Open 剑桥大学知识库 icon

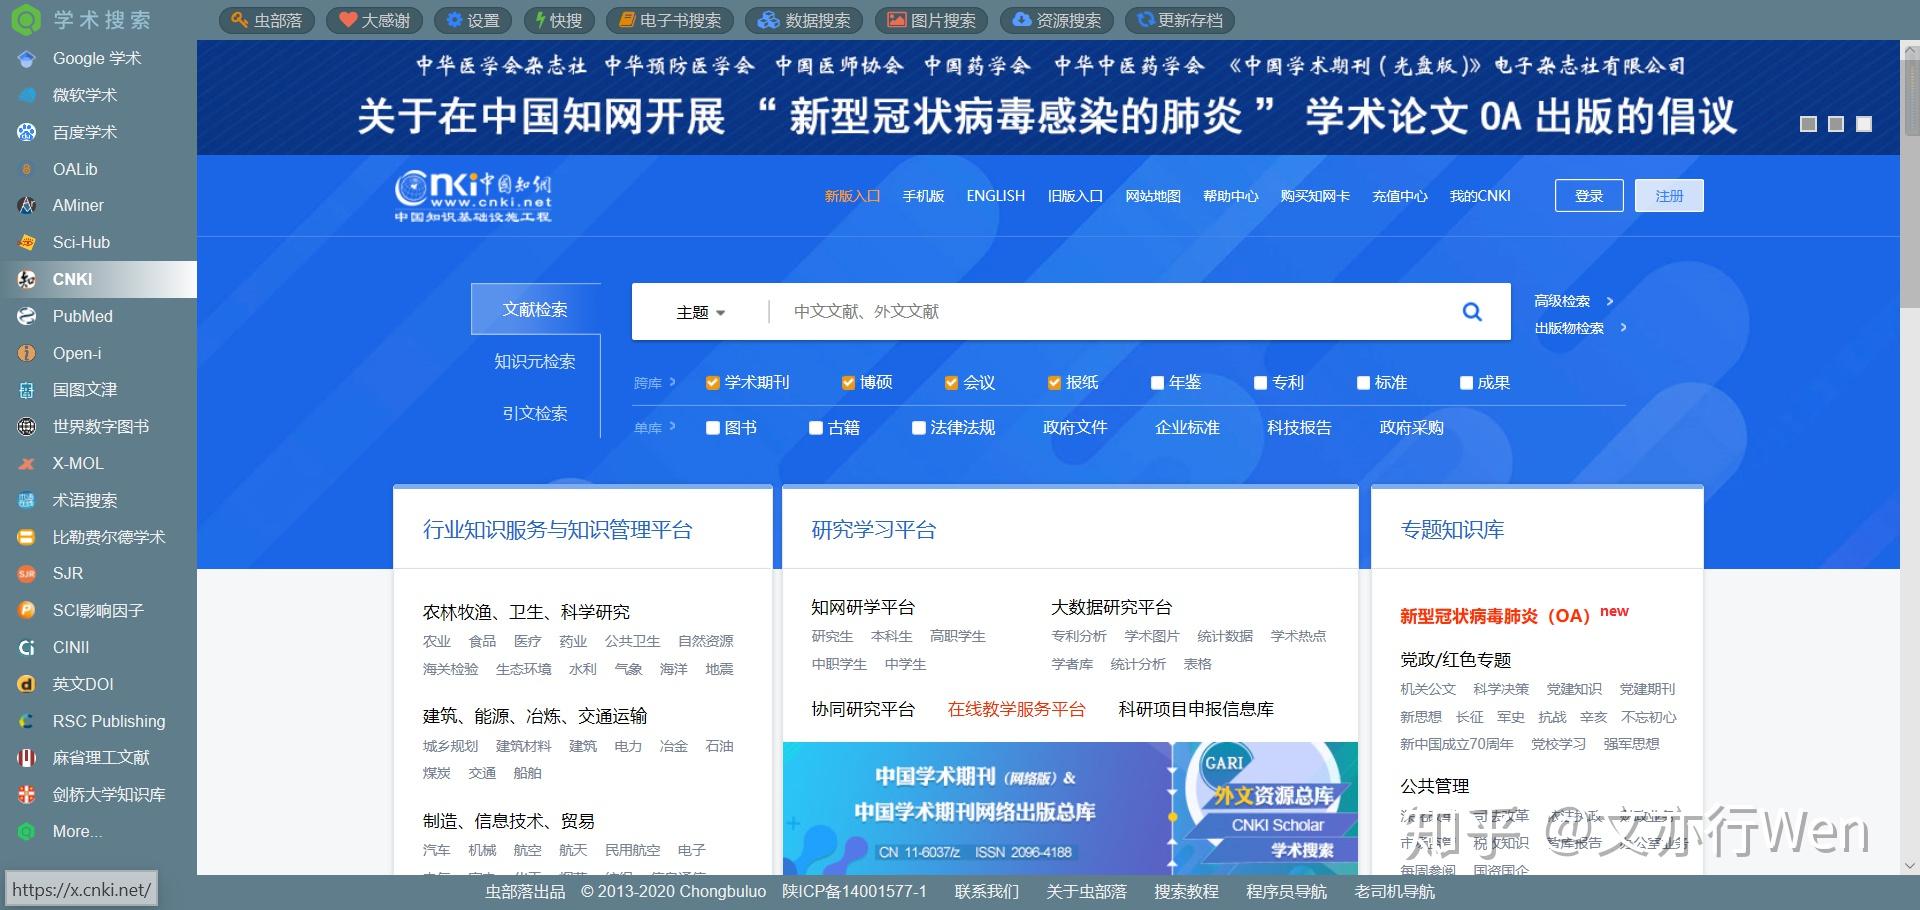point(27,795)
